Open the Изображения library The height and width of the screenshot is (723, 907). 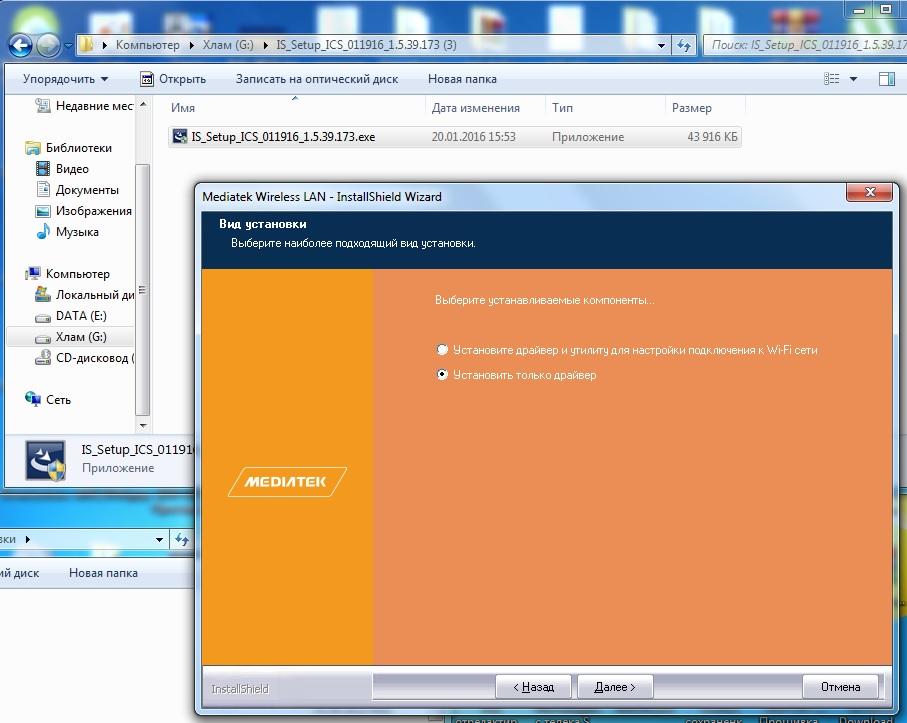coord(84,211)
